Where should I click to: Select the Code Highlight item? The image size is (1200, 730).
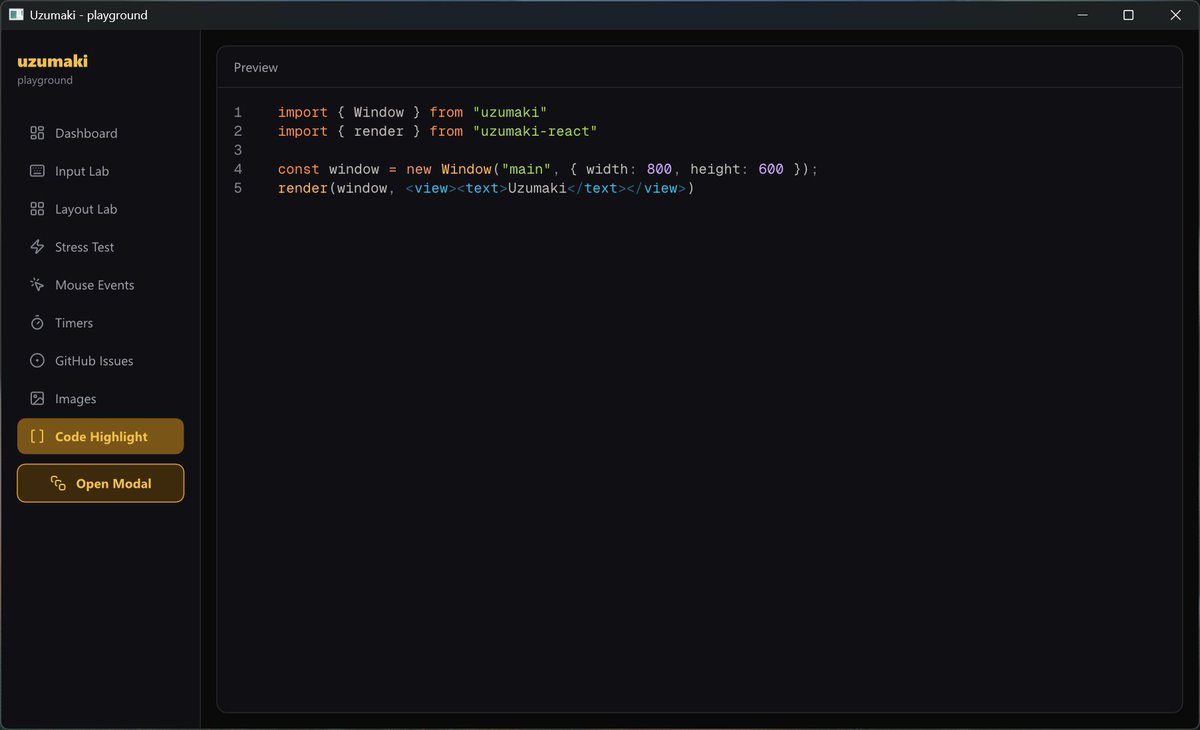[100, 437]
